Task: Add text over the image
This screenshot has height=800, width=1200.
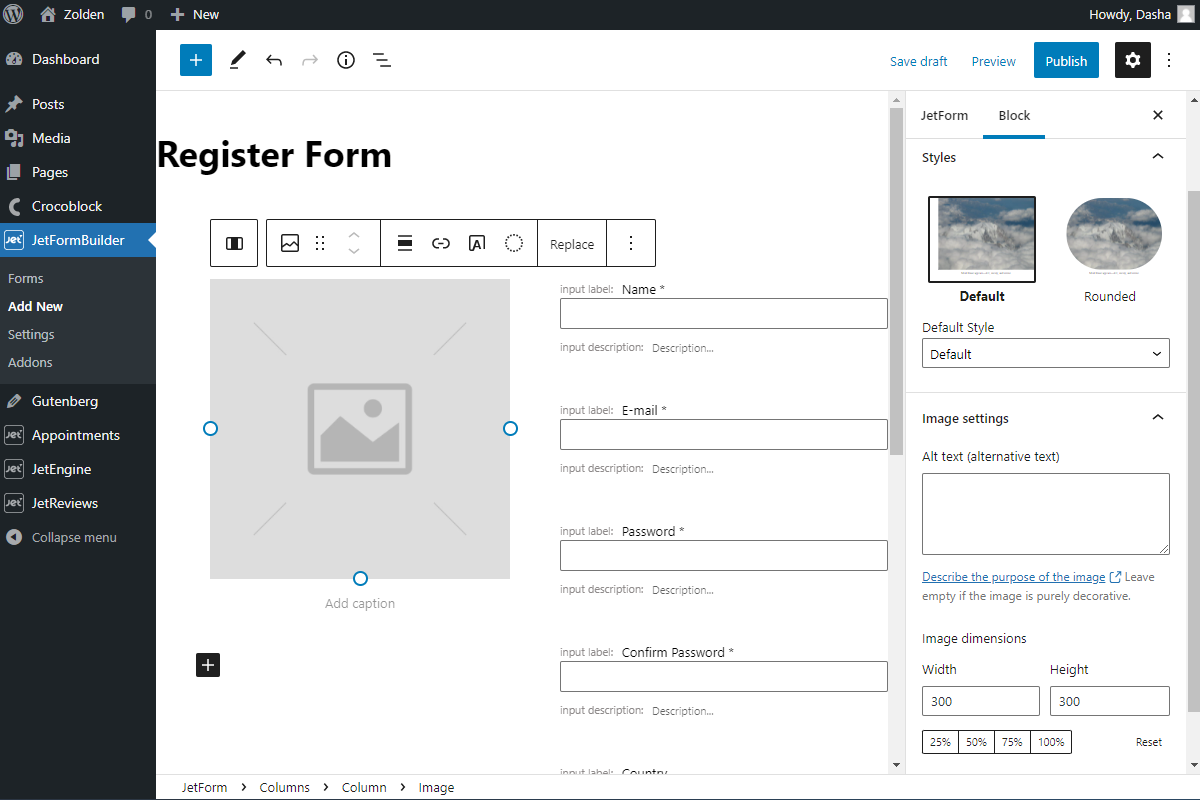Action: [x=477, y=243]
